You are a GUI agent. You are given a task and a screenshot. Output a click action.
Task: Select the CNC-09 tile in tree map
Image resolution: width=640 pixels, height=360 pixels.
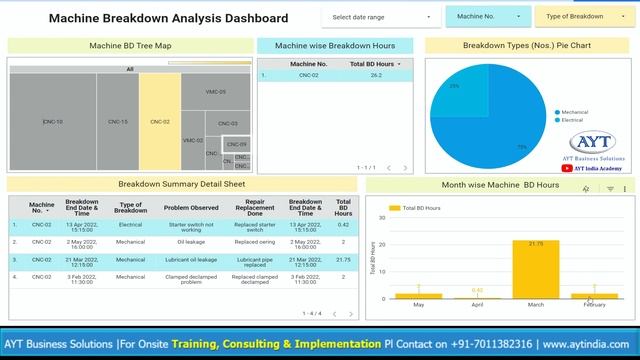pyautogui.click(x=237, y=144)
